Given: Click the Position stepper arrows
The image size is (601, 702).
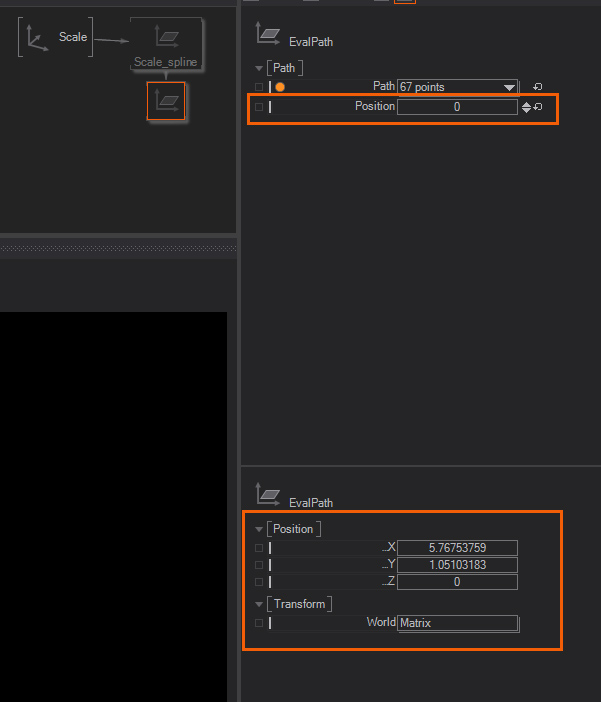Looking at the screenshot, I should coord(526,107).
